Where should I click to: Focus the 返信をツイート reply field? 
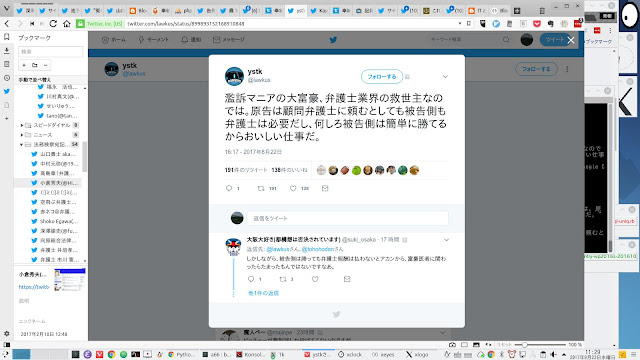click(347, 218)
